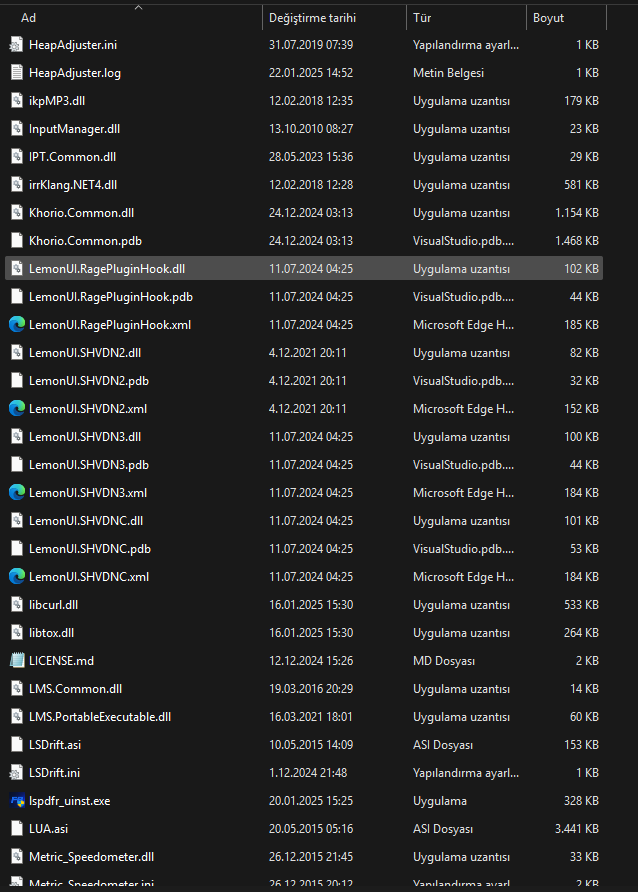Select the Metric_Speedometer.dll file name
Viewport: 638px width, 892px height.
(x=92, y=857)
